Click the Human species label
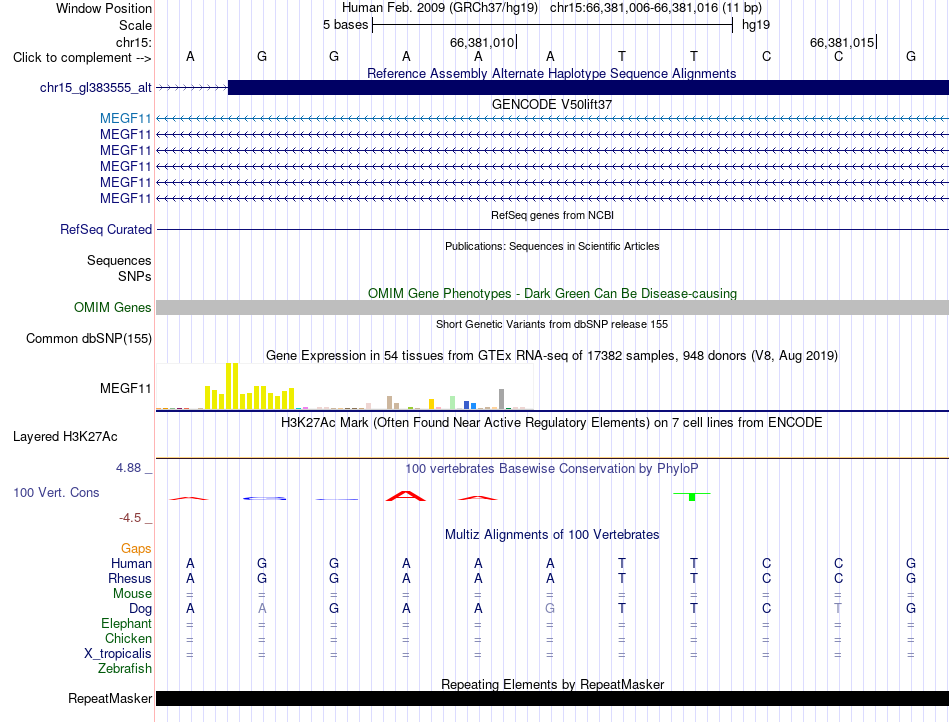950x722 pixels. pos(131,563)
